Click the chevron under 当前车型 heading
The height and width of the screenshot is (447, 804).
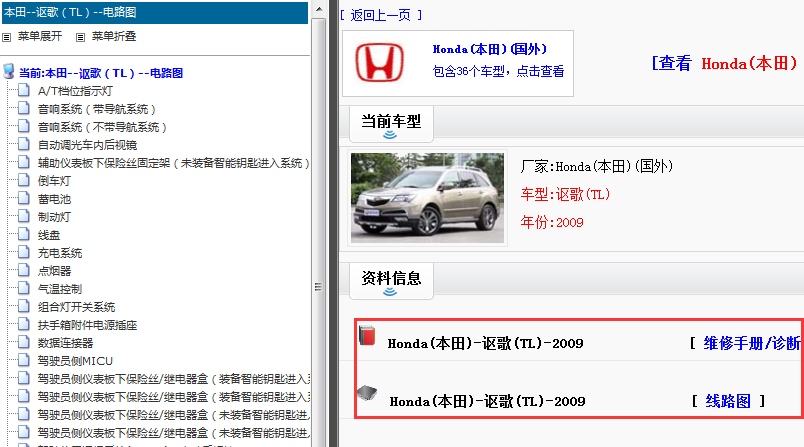click(x=390, y=135)
